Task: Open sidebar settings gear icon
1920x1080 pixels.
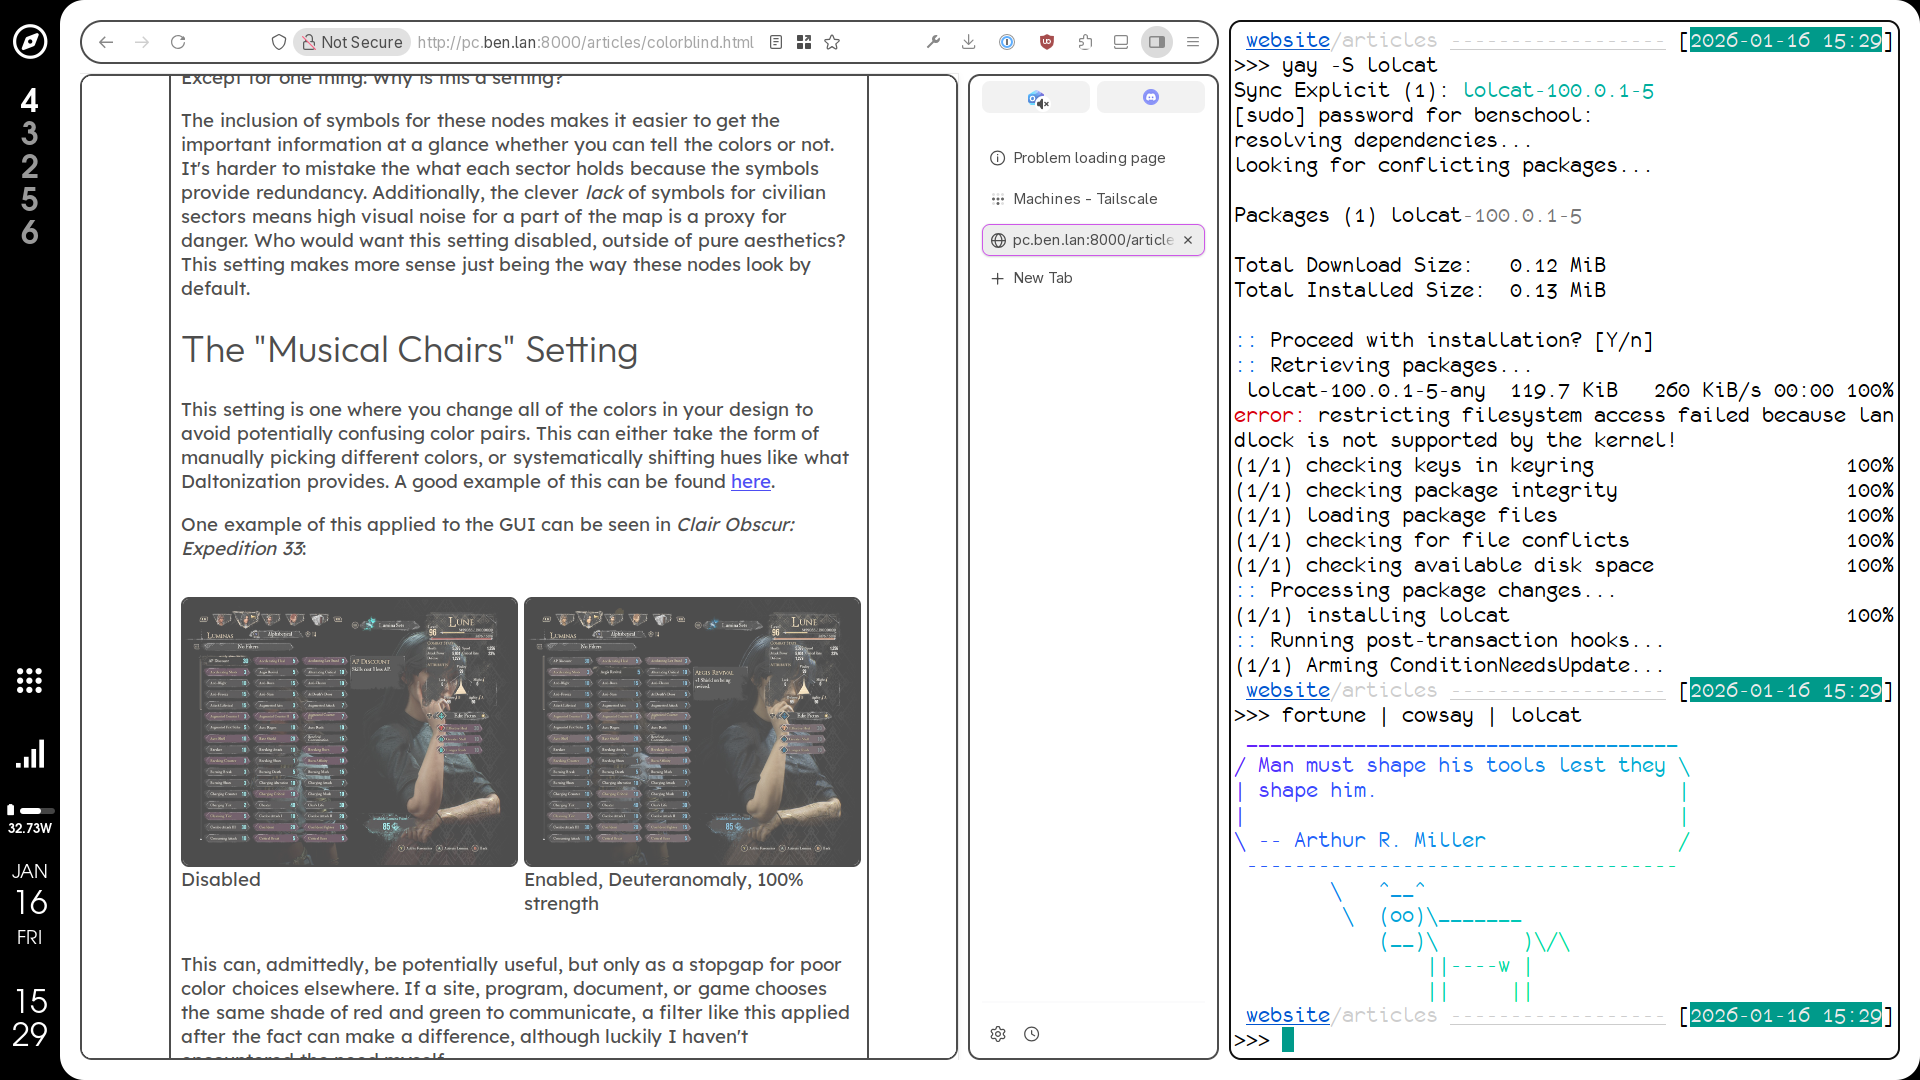Action: pos(998,1034)
